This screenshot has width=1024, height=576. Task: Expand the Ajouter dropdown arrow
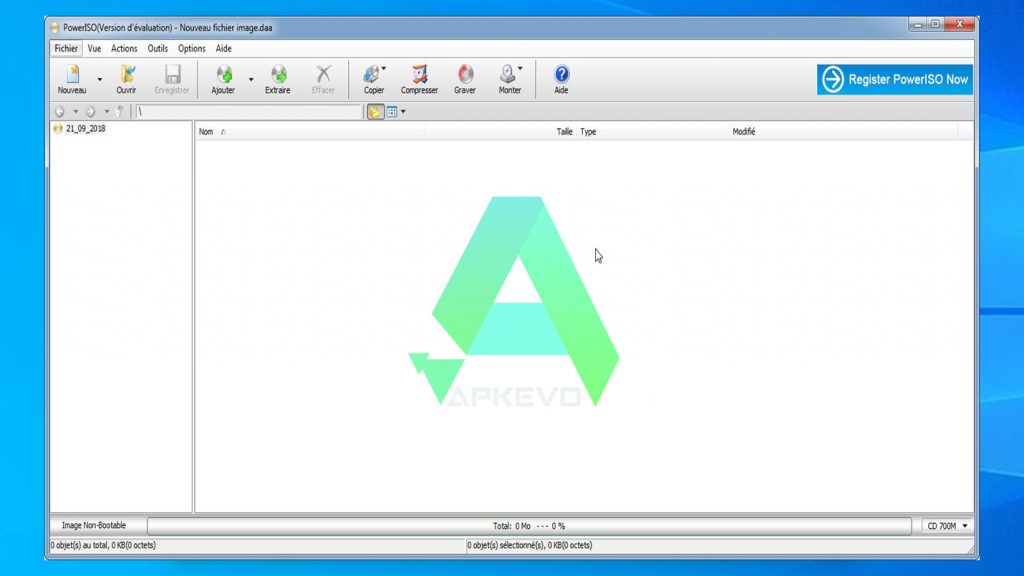pyautogui.click(x=251, y=79)
